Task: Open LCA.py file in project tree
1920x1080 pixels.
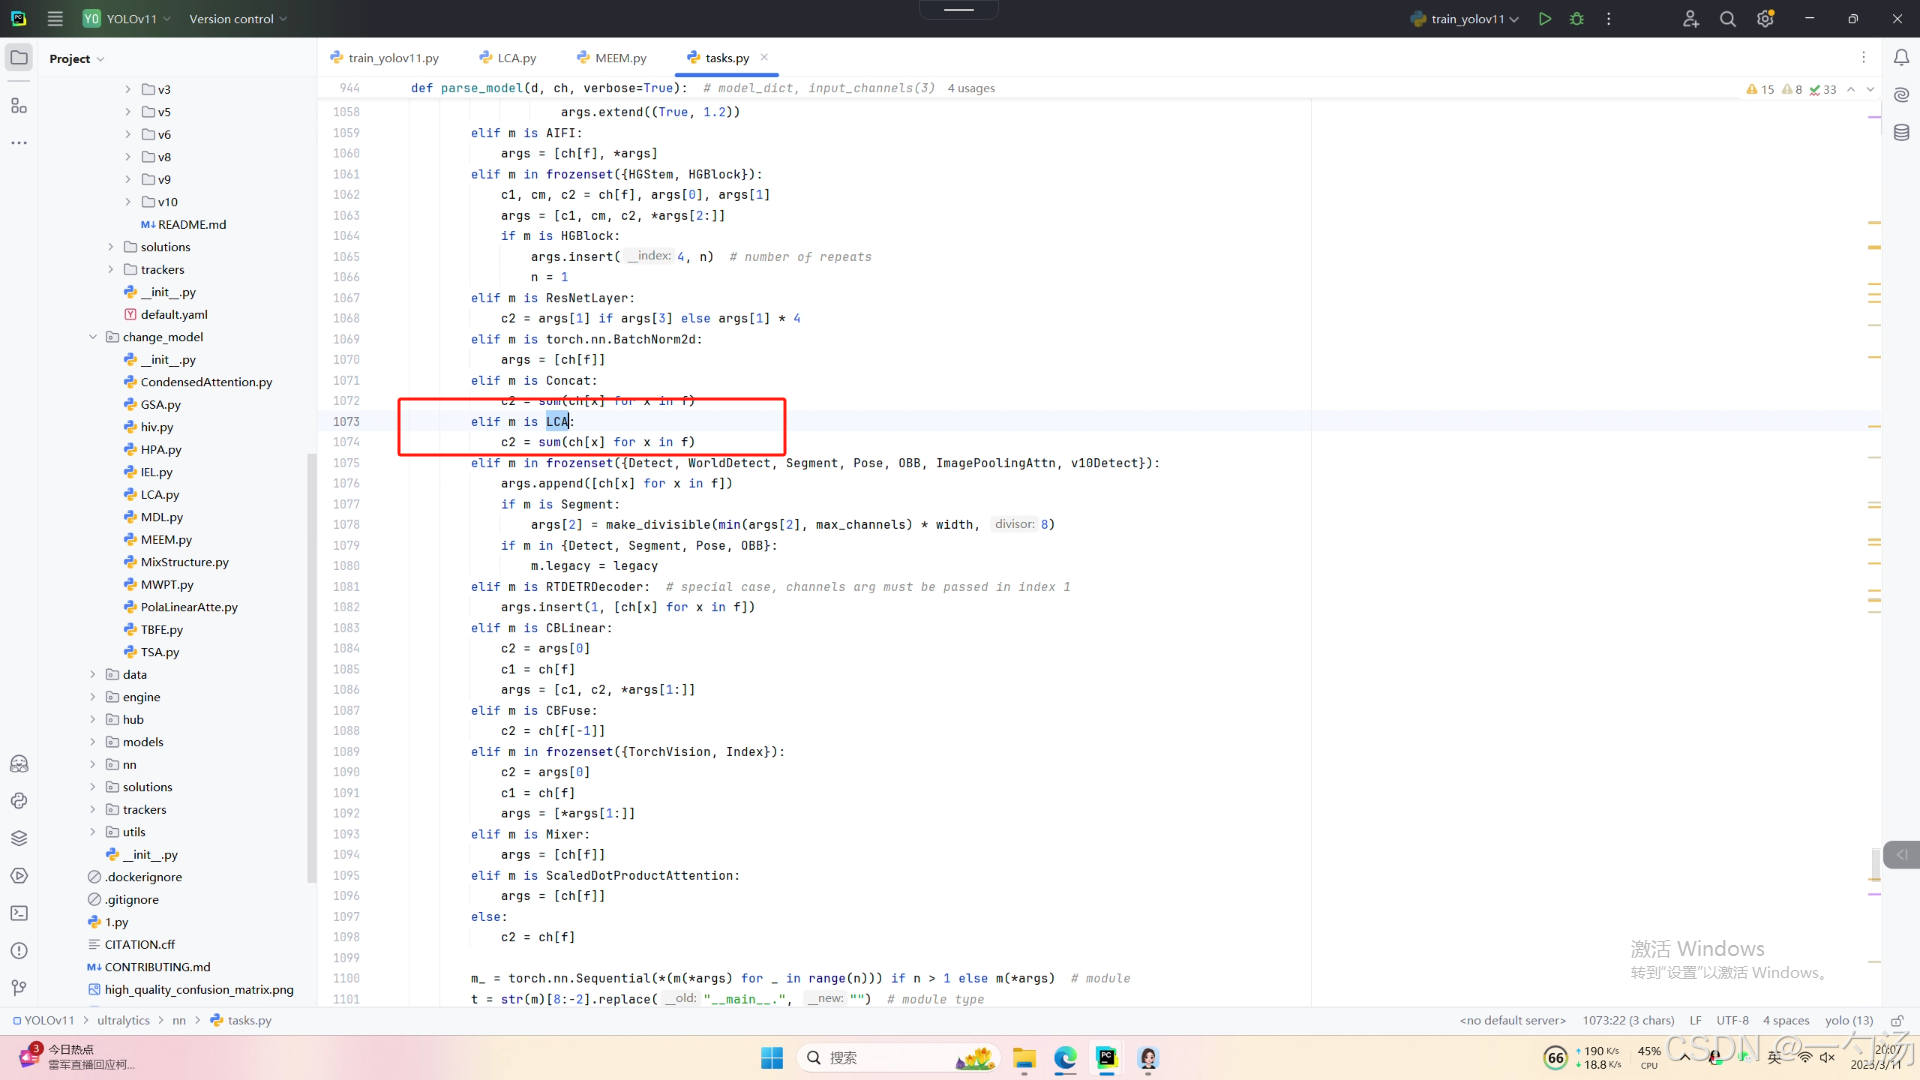Action: 159,495
